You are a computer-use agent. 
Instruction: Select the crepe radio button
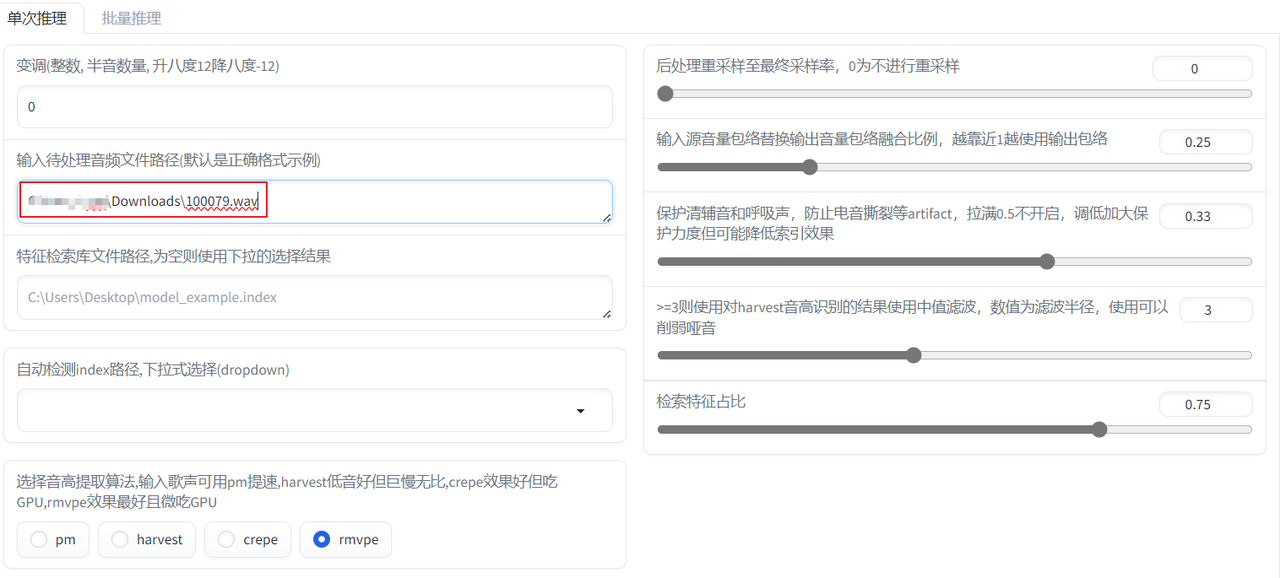click(x=248, y=540)
